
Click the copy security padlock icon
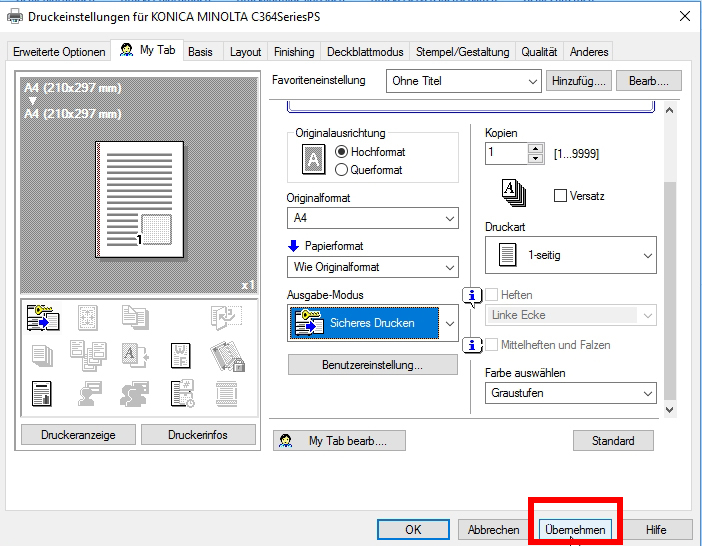(227, 356)
